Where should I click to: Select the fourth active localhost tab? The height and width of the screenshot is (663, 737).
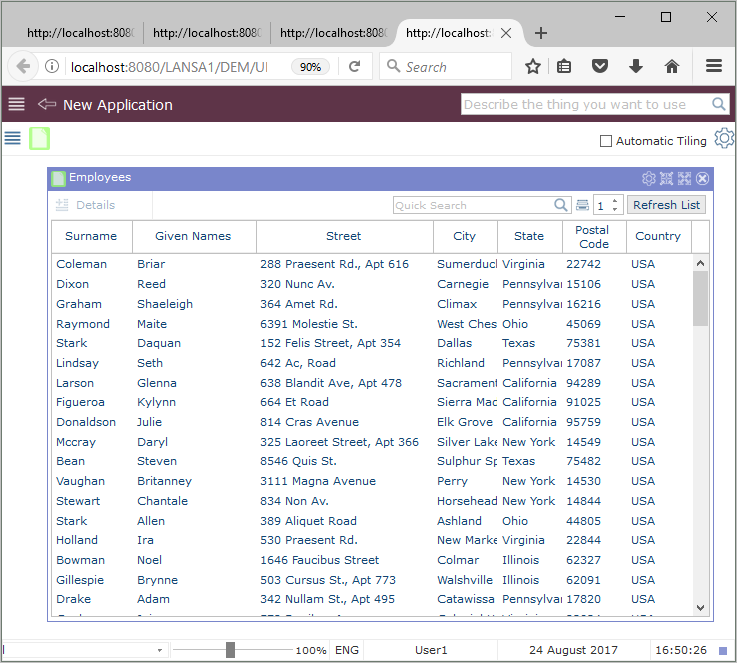pos(448,33)
